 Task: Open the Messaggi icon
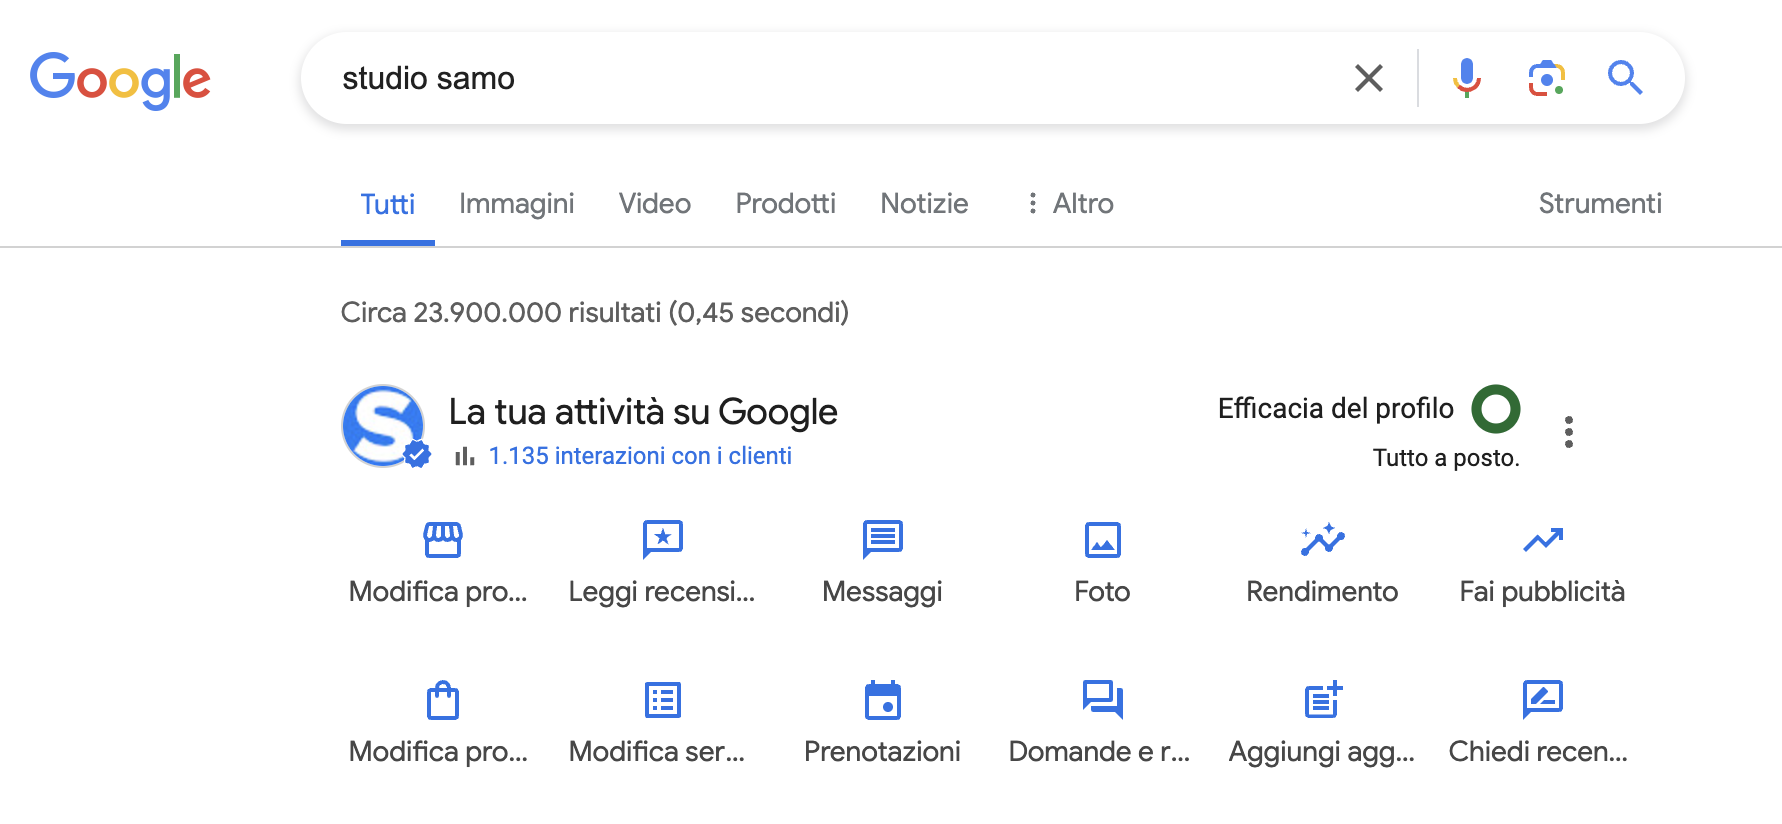pyautogui.click(x=882, y=539)
